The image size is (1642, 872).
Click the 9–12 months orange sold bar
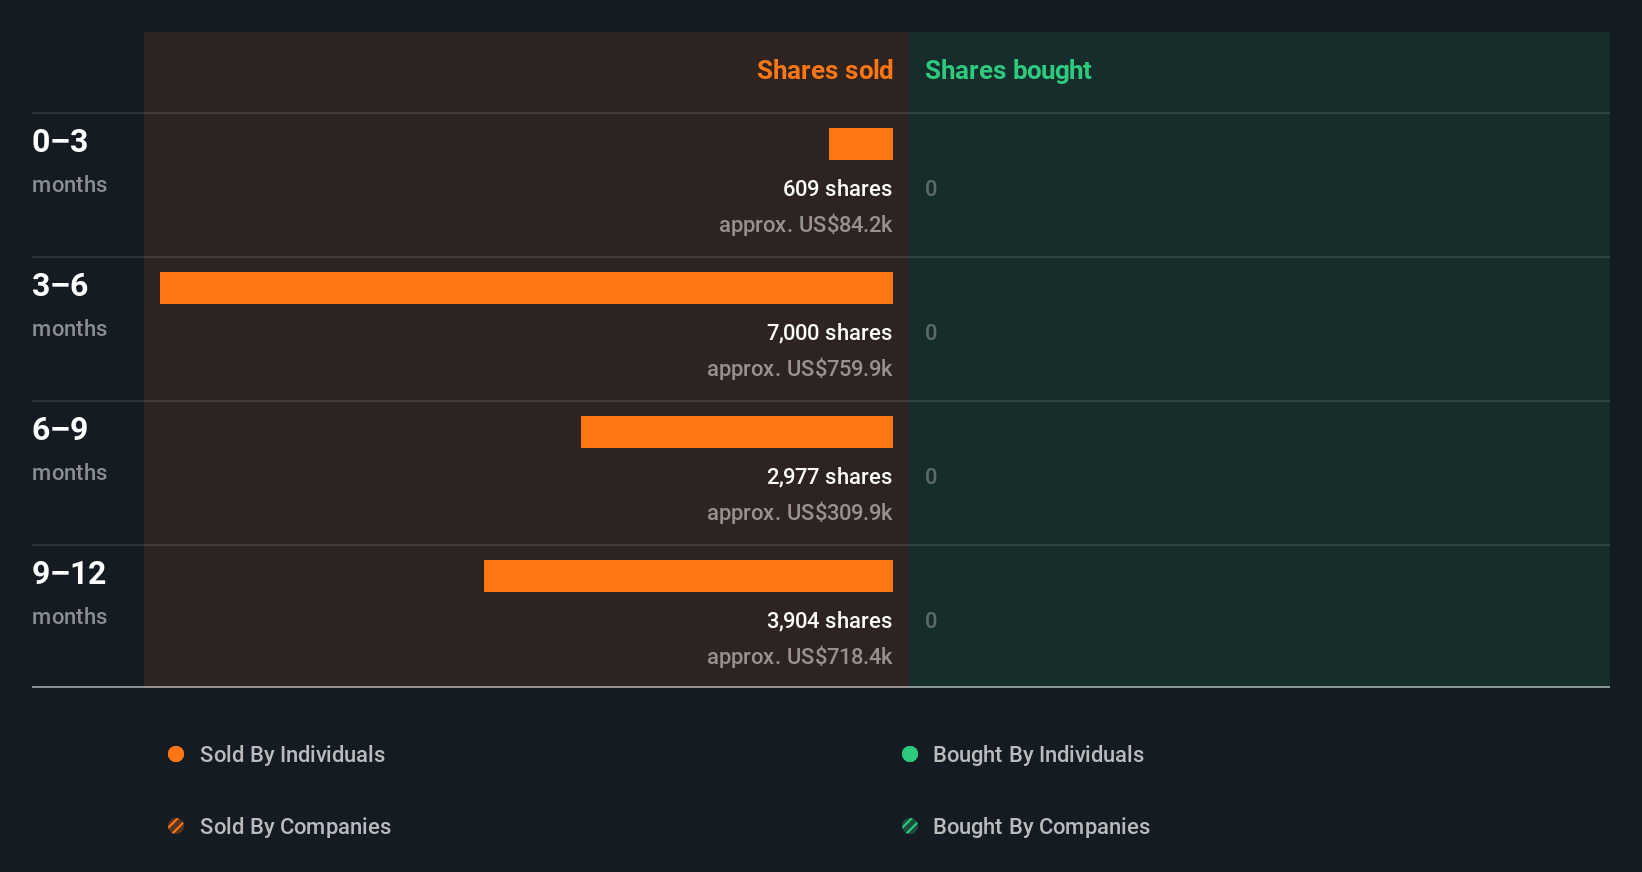click(x=688, y=576)
